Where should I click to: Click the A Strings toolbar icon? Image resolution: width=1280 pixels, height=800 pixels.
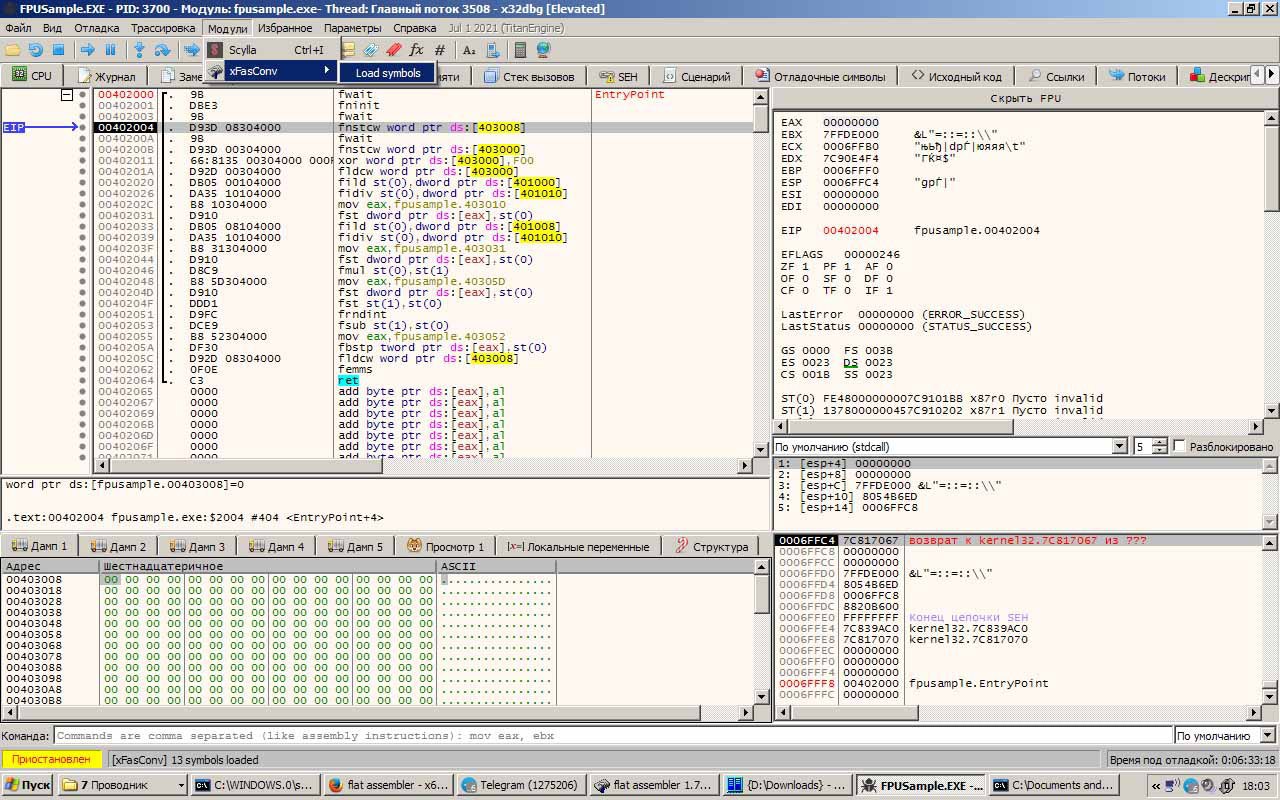tap(468, 49)
